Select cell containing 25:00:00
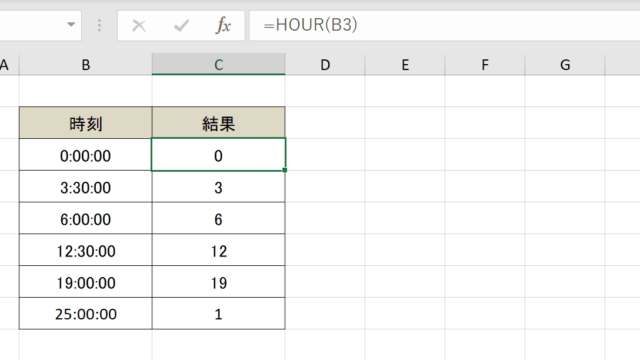Image resolution: width=640 pixels, height=360 pixels. point(86,313)
